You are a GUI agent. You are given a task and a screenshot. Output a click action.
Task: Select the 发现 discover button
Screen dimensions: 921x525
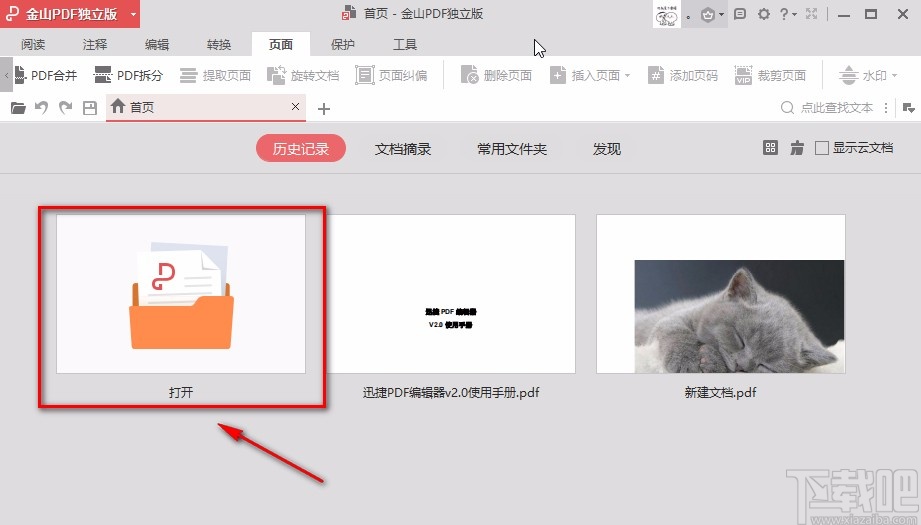pos(607,149)
